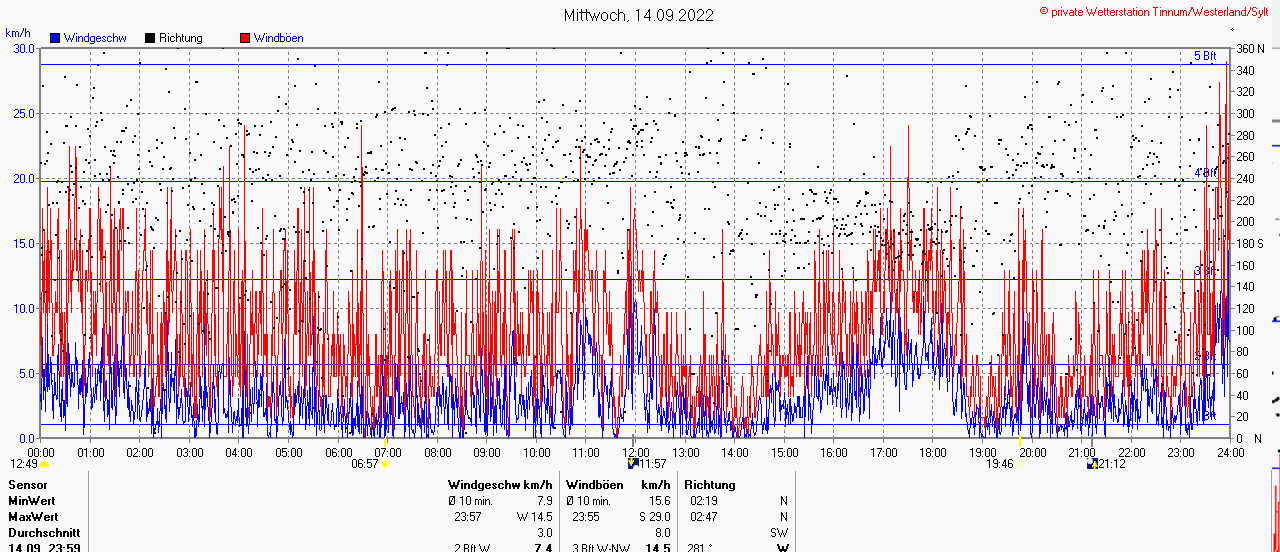Click the 2 Bft W current value
Viewport: 1280px width, 552px height.
(471, 548)
